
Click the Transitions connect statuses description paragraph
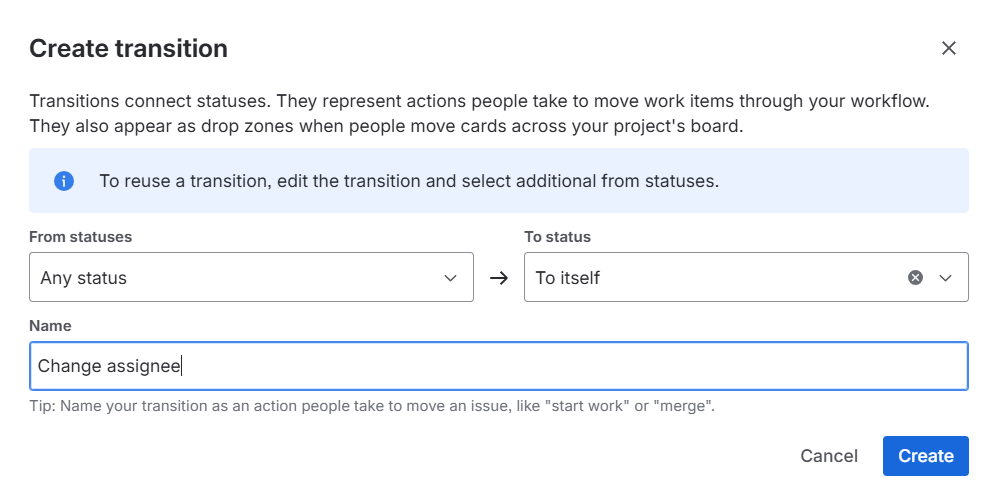click(x=479, y=113)
